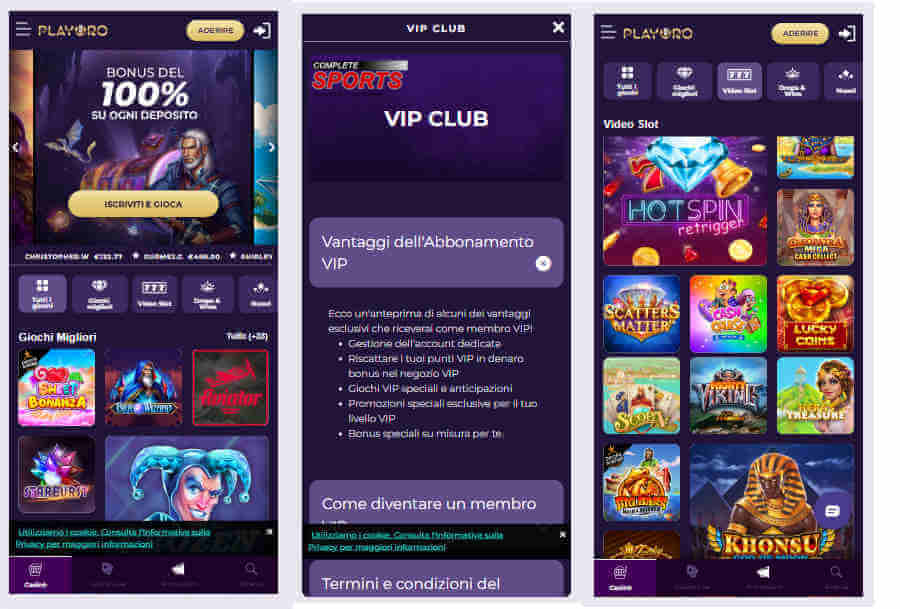
Task: Open Aviator game thumbnail
Action: pyautogui.click(x=230, y=387)
